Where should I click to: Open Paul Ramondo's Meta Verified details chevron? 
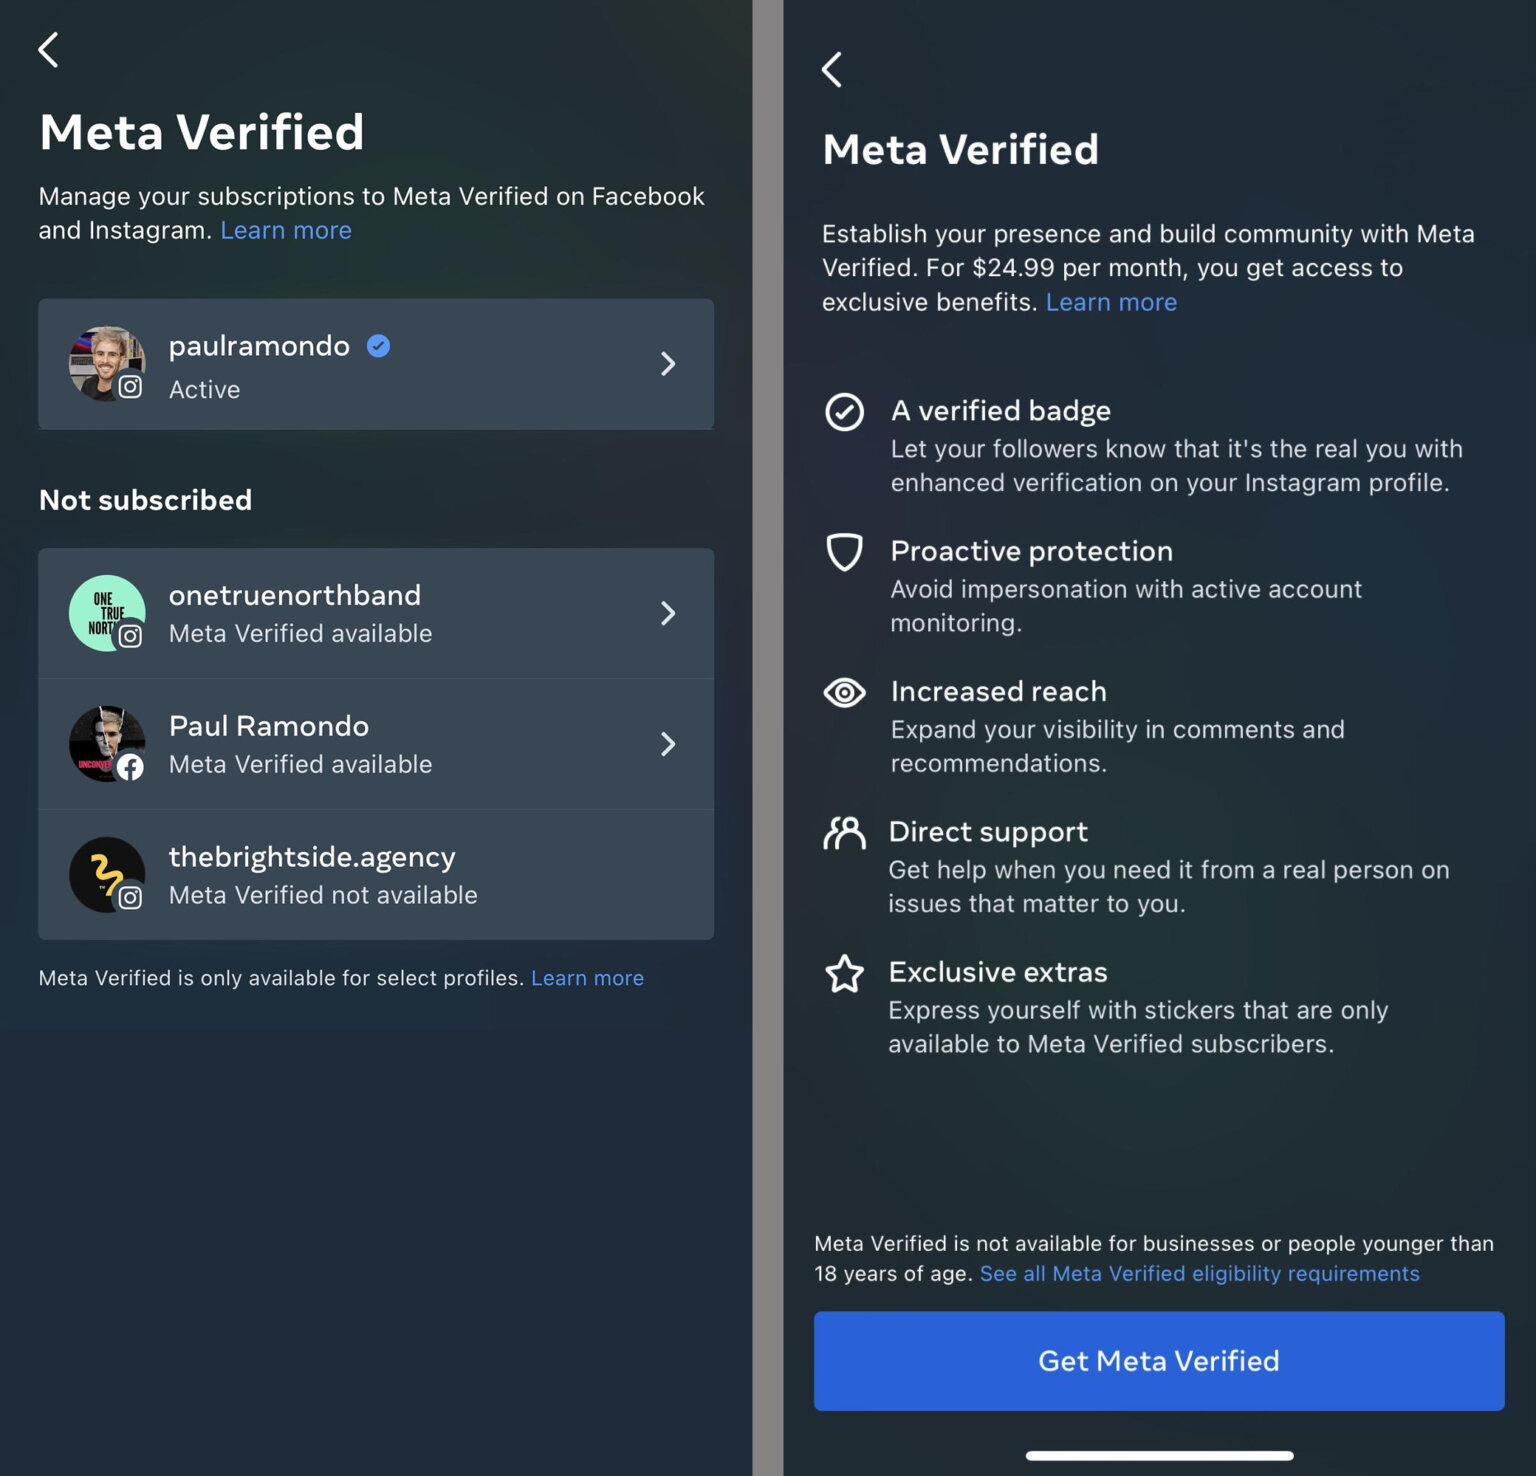point(668,744)
